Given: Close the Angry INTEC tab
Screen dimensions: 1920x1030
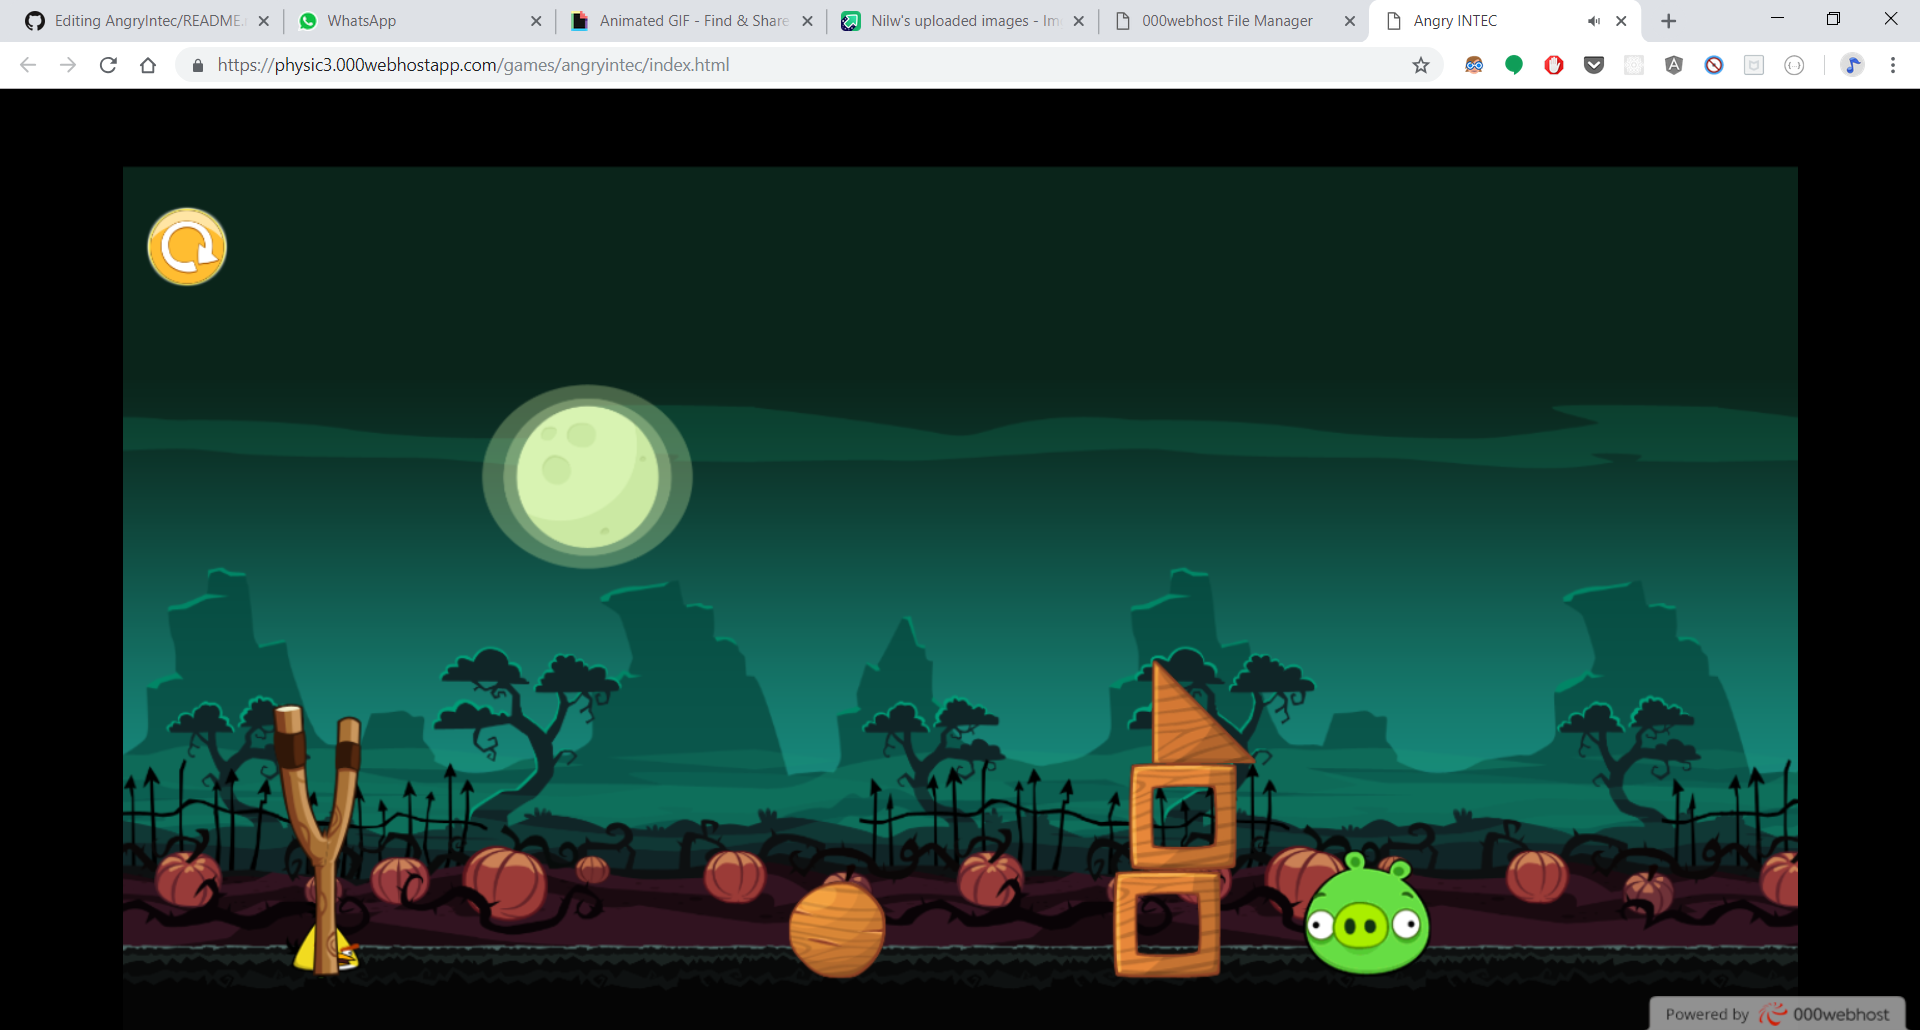Looking at the screenshot, I should 1621,21.
